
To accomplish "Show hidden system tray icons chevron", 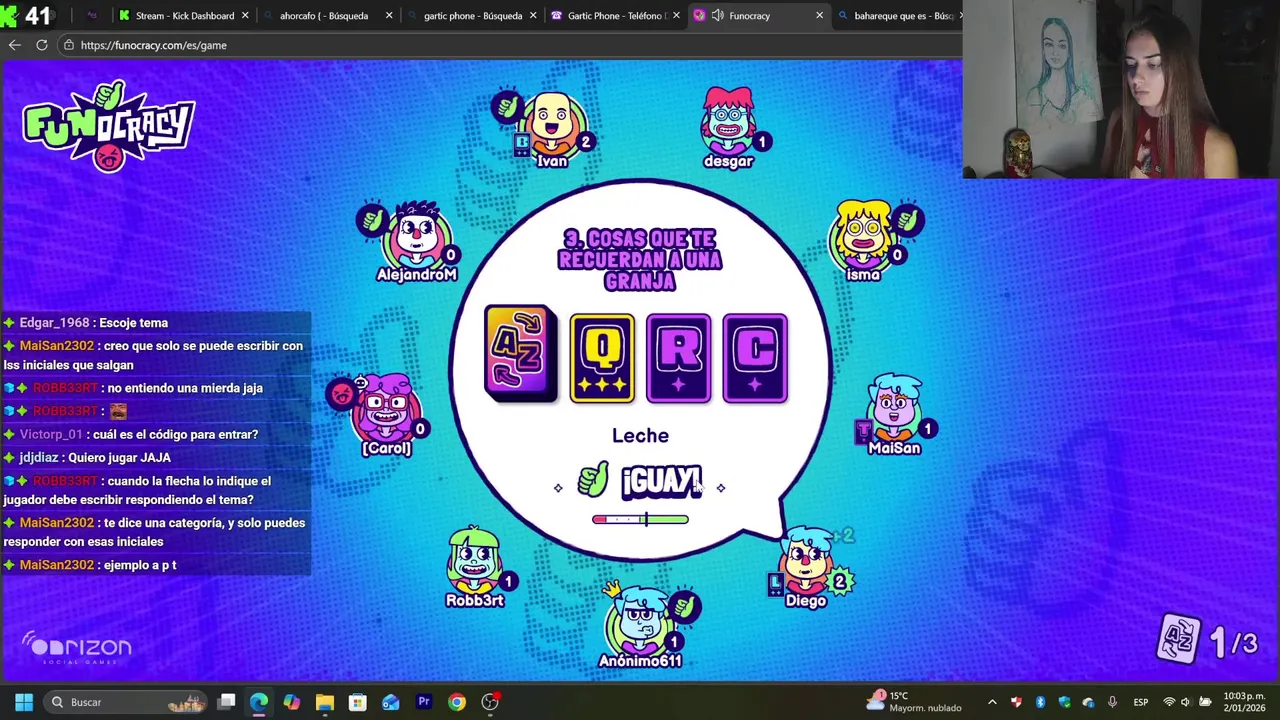I will pos(992,702).
